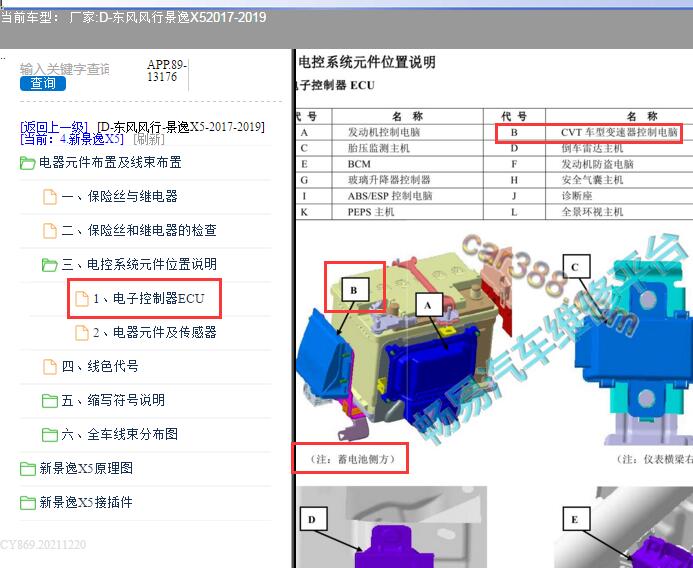
Task: Click document icon beside 四、线色代号
Action: click(50, 367)
